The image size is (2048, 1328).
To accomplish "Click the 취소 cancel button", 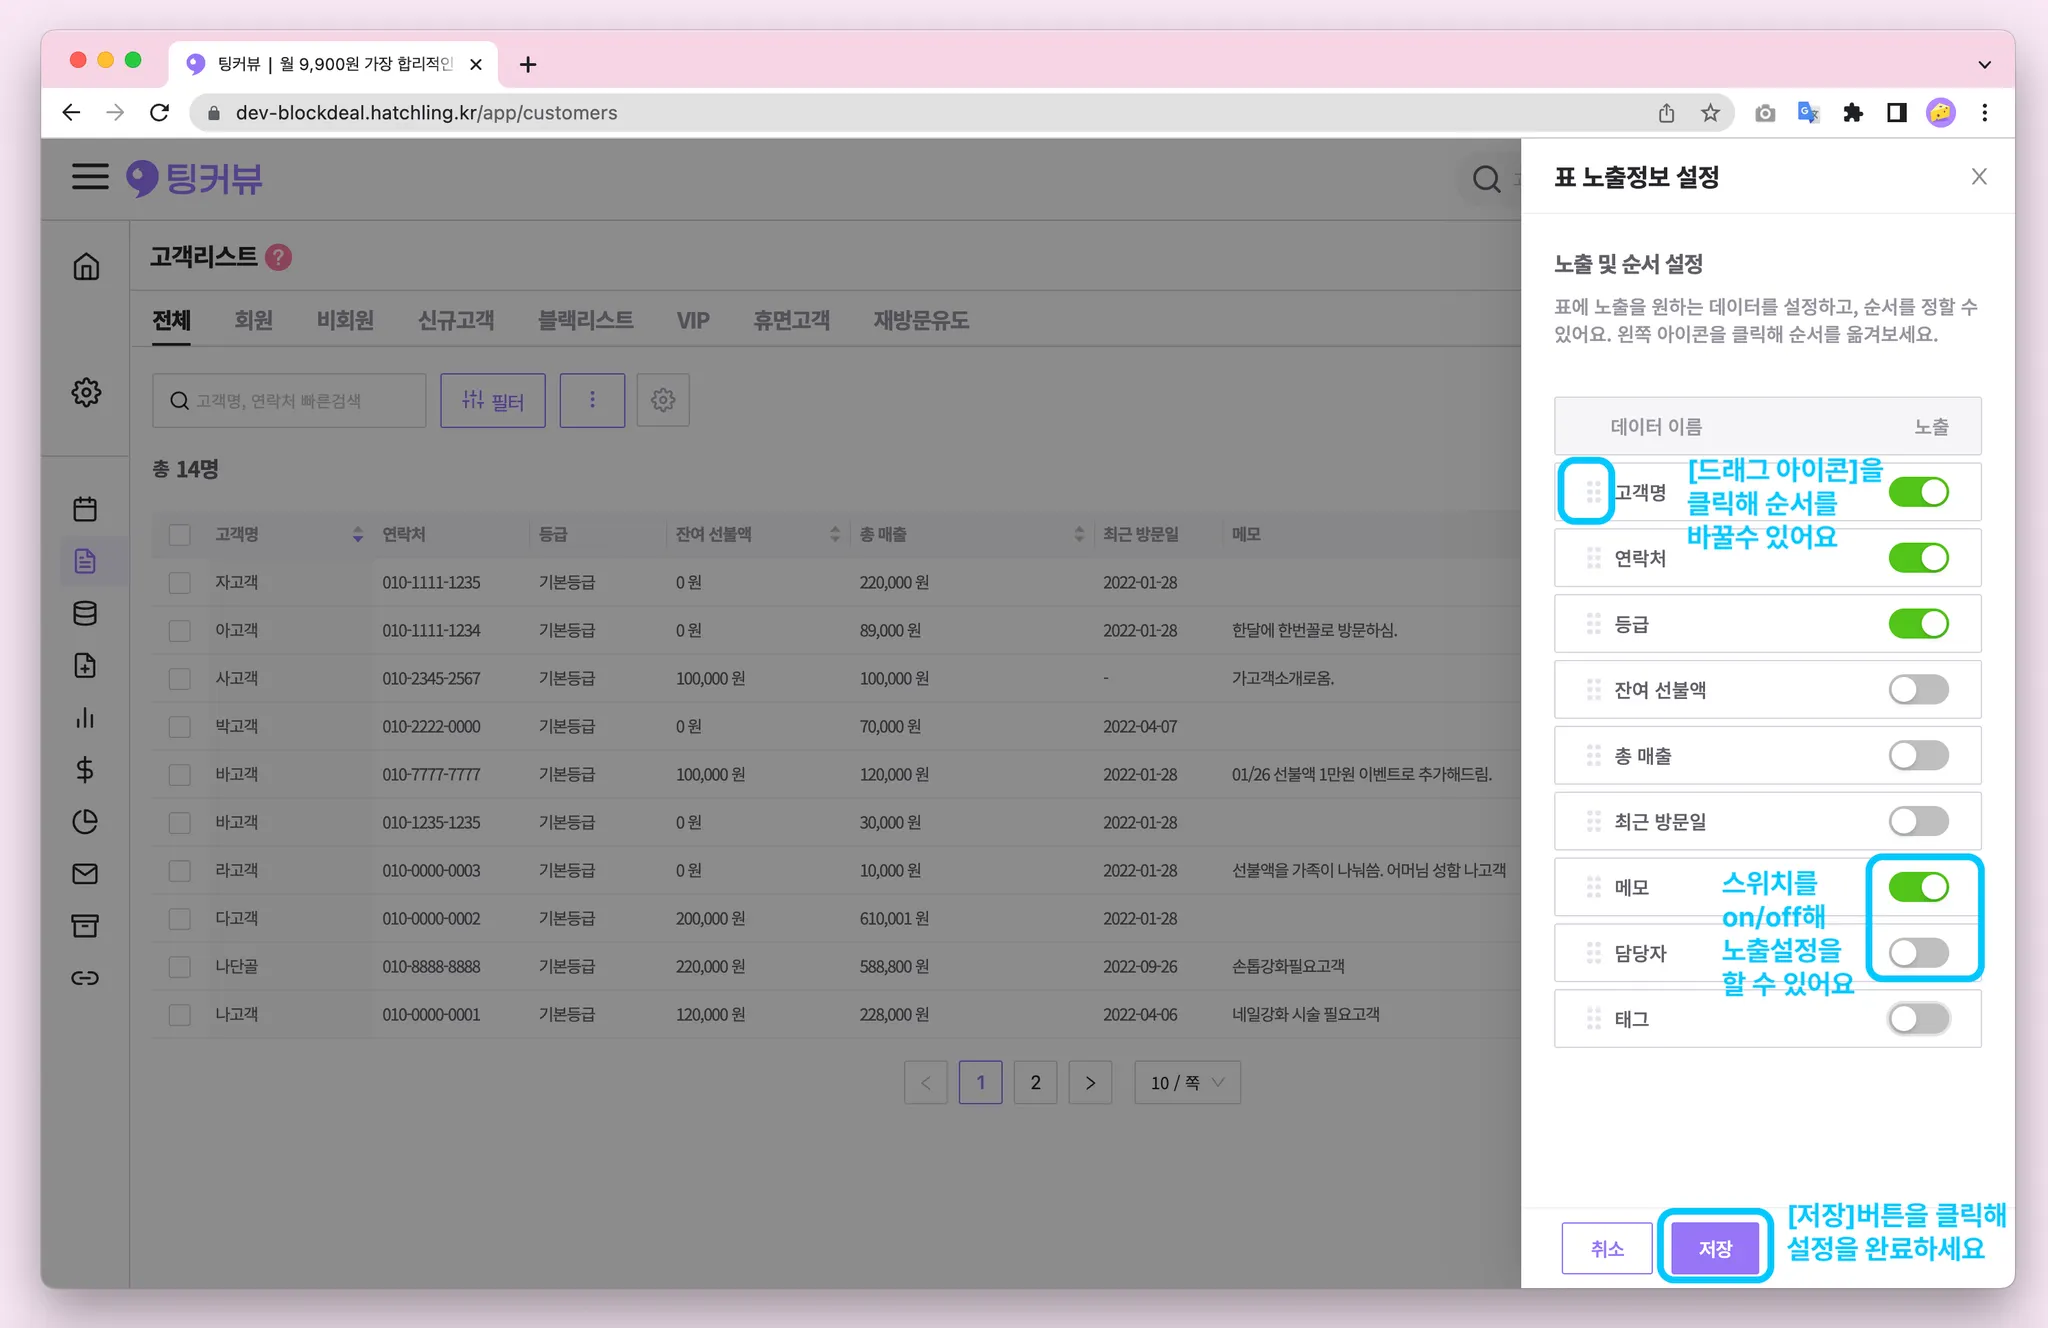I will pos(1606,1248).
